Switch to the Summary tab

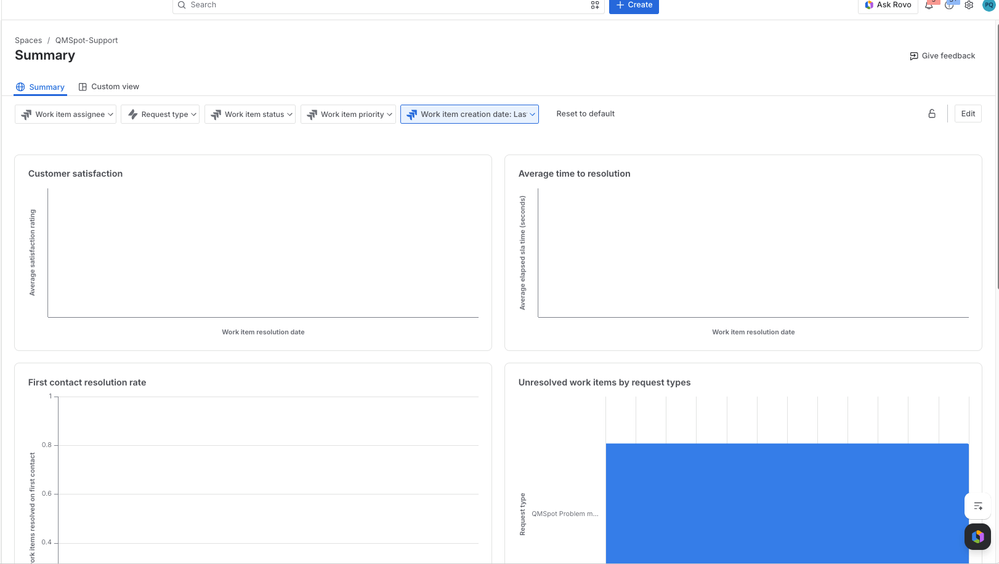(x=40, y=87)
